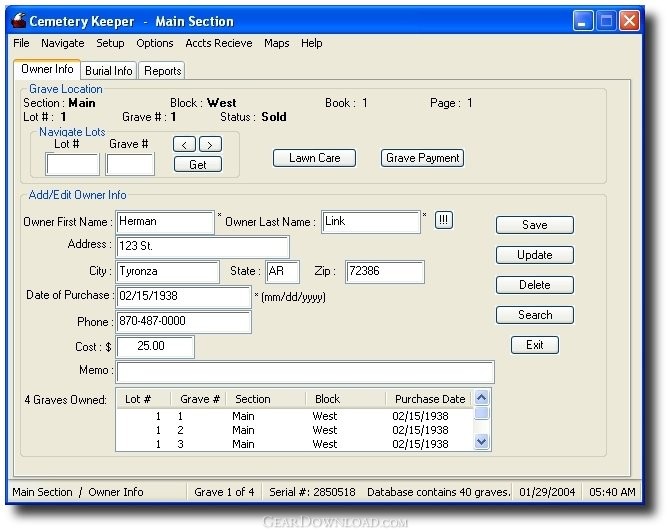Click the Grave # column header in list
The image size is (670, 530).
pos(199,399)
